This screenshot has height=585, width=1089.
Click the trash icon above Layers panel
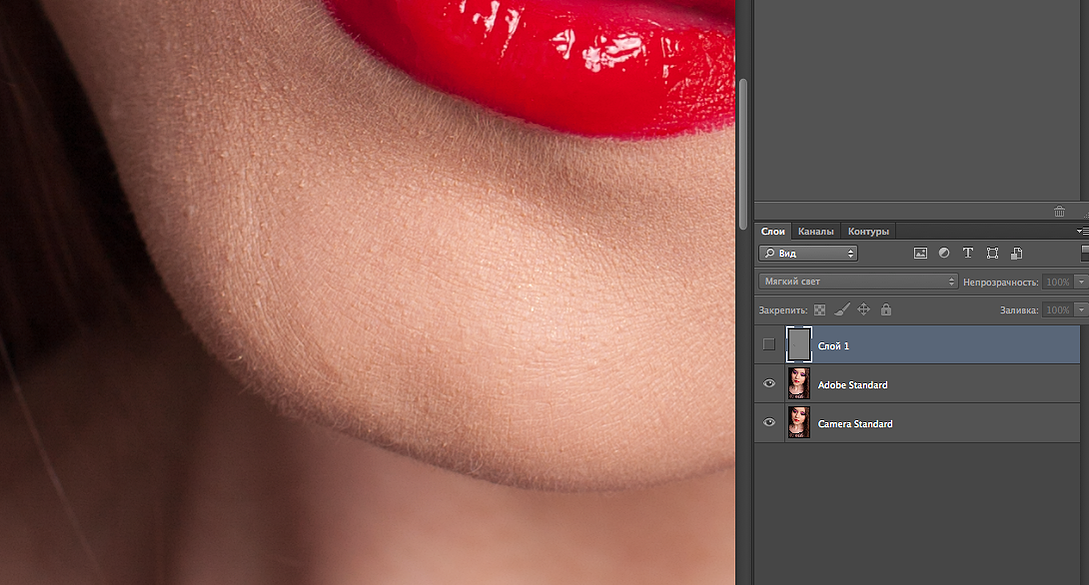coord(1059,211)
